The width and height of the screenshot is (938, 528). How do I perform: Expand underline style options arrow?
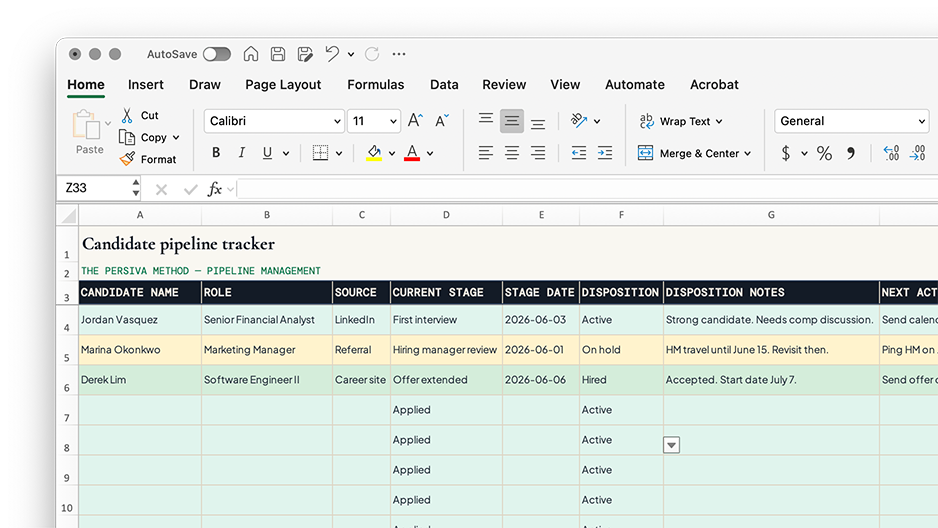click(x=286, y=154)
